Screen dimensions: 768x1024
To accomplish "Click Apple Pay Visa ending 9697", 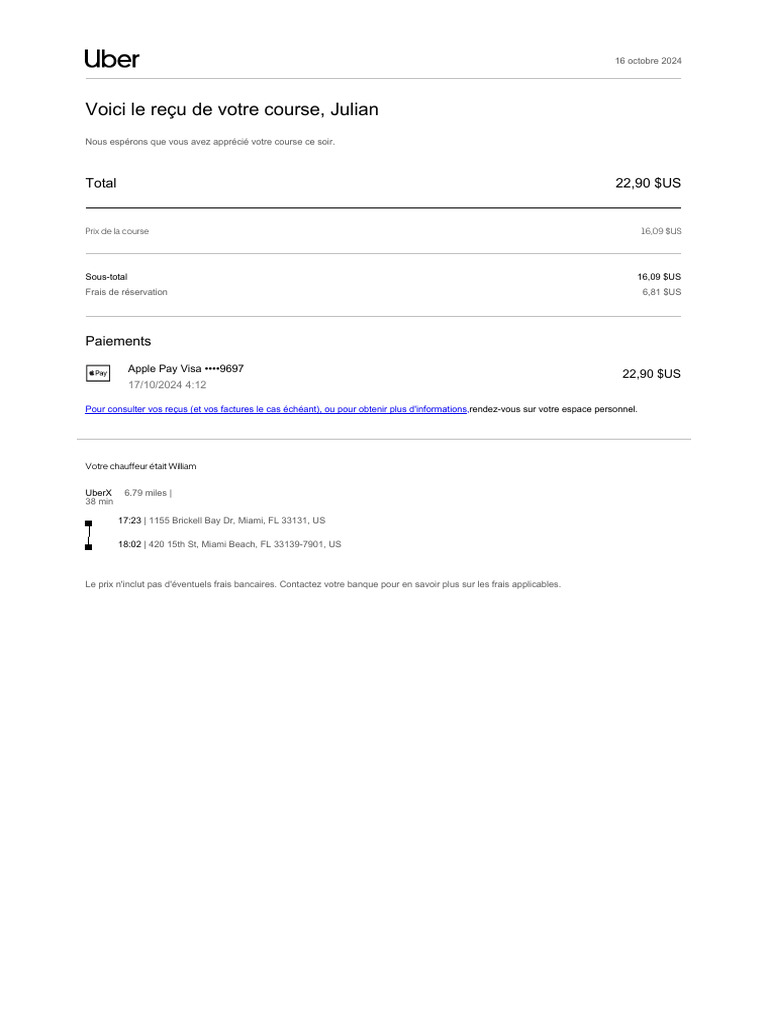I will [x=185, y=368].
